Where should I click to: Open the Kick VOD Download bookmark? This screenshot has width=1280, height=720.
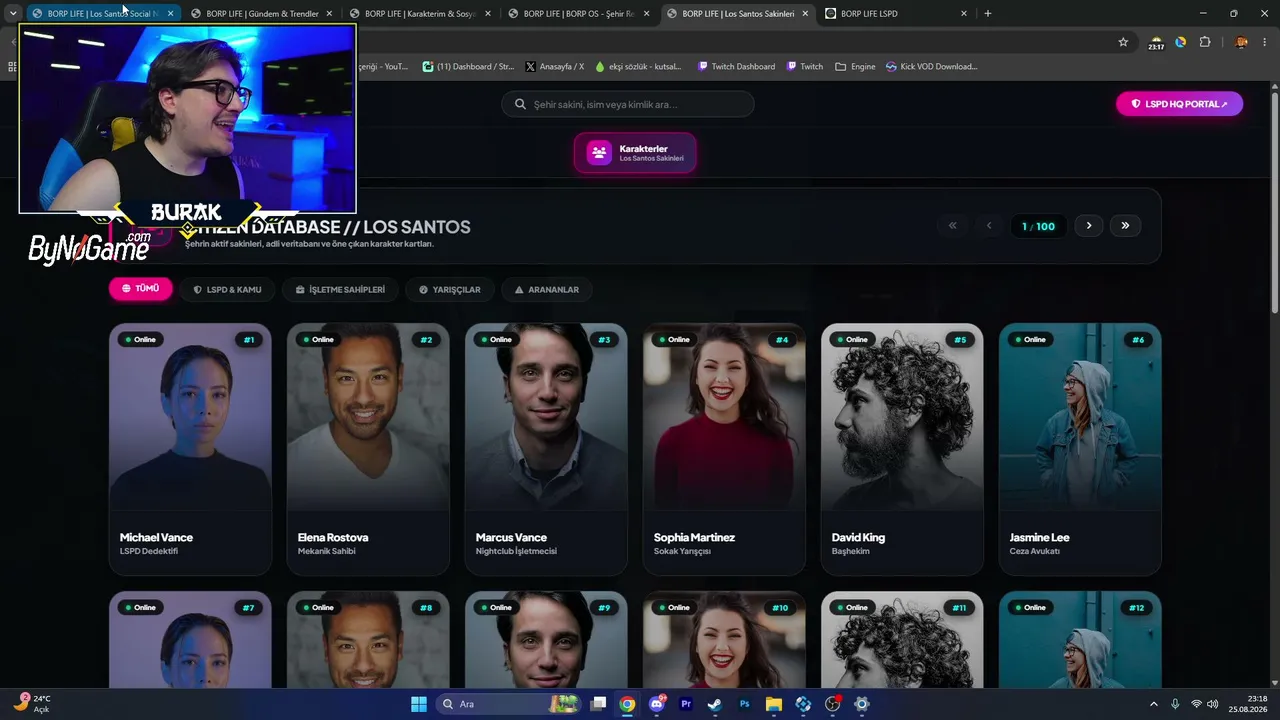931,66
